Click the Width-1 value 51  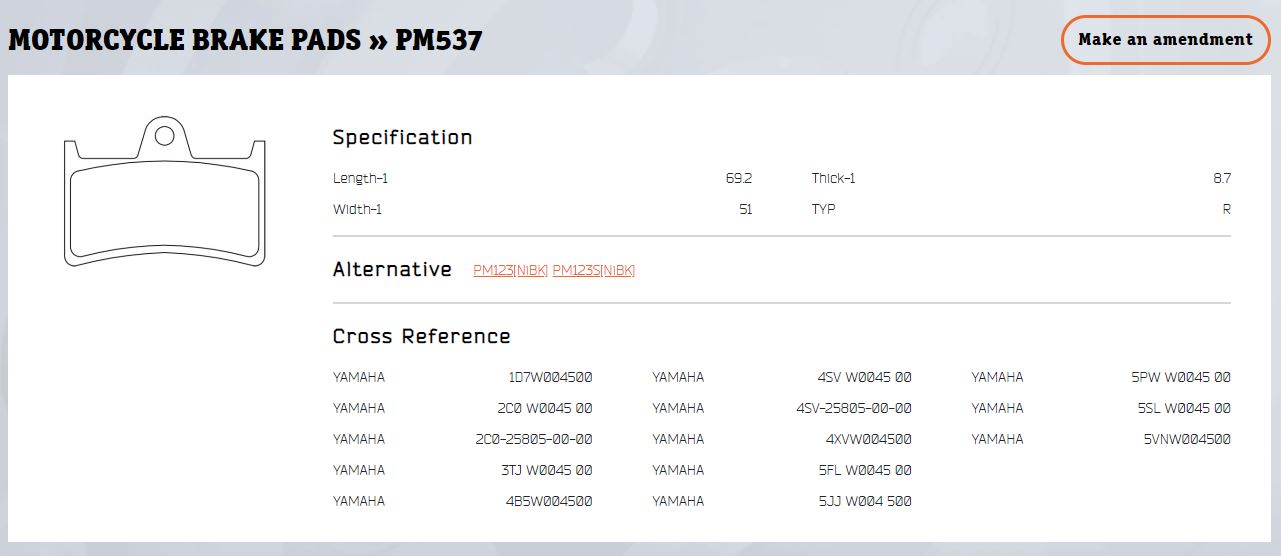(745, 209)
